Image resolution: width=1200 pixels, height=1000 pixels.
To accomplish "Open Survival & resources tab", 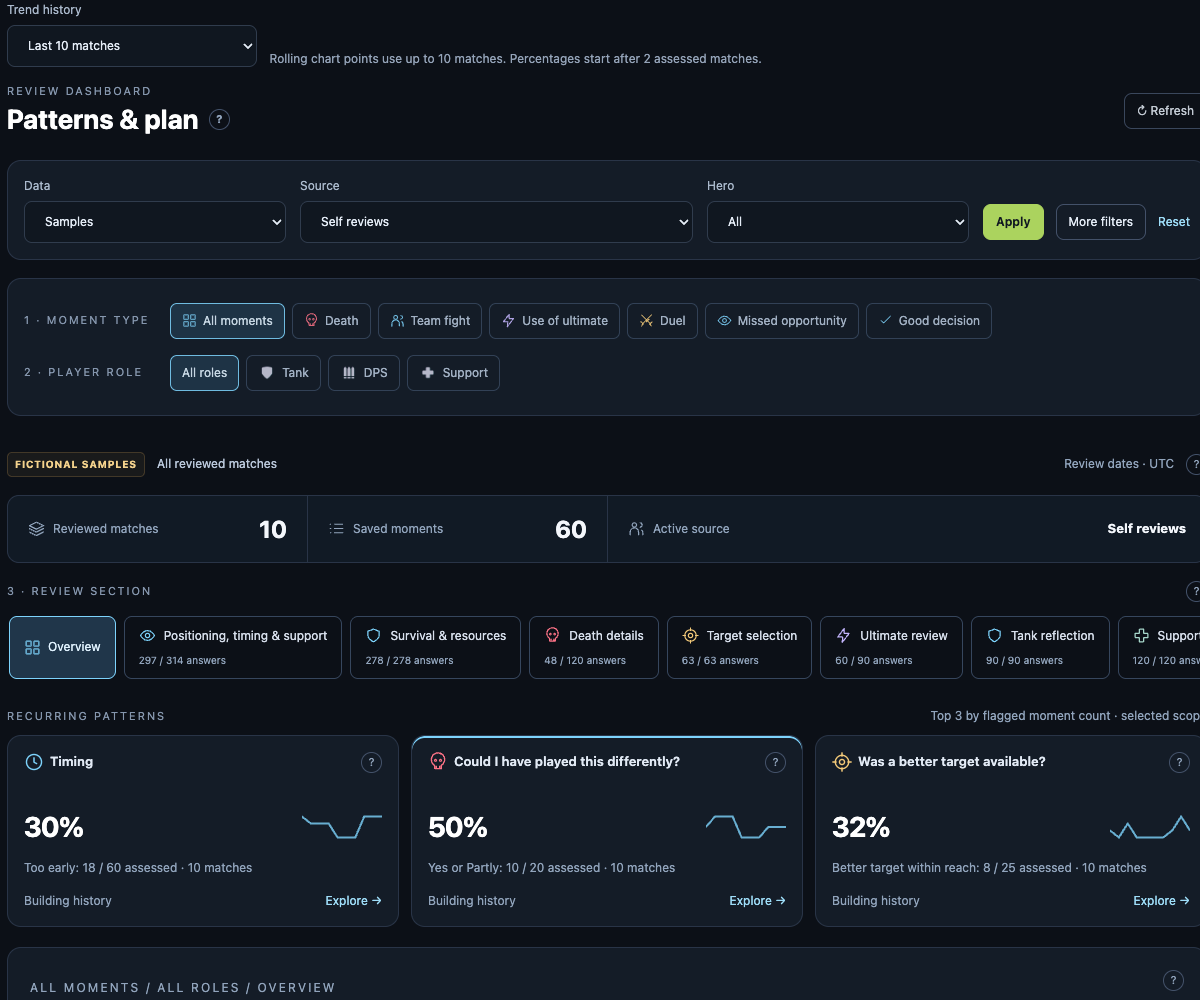I will (435, 647).
